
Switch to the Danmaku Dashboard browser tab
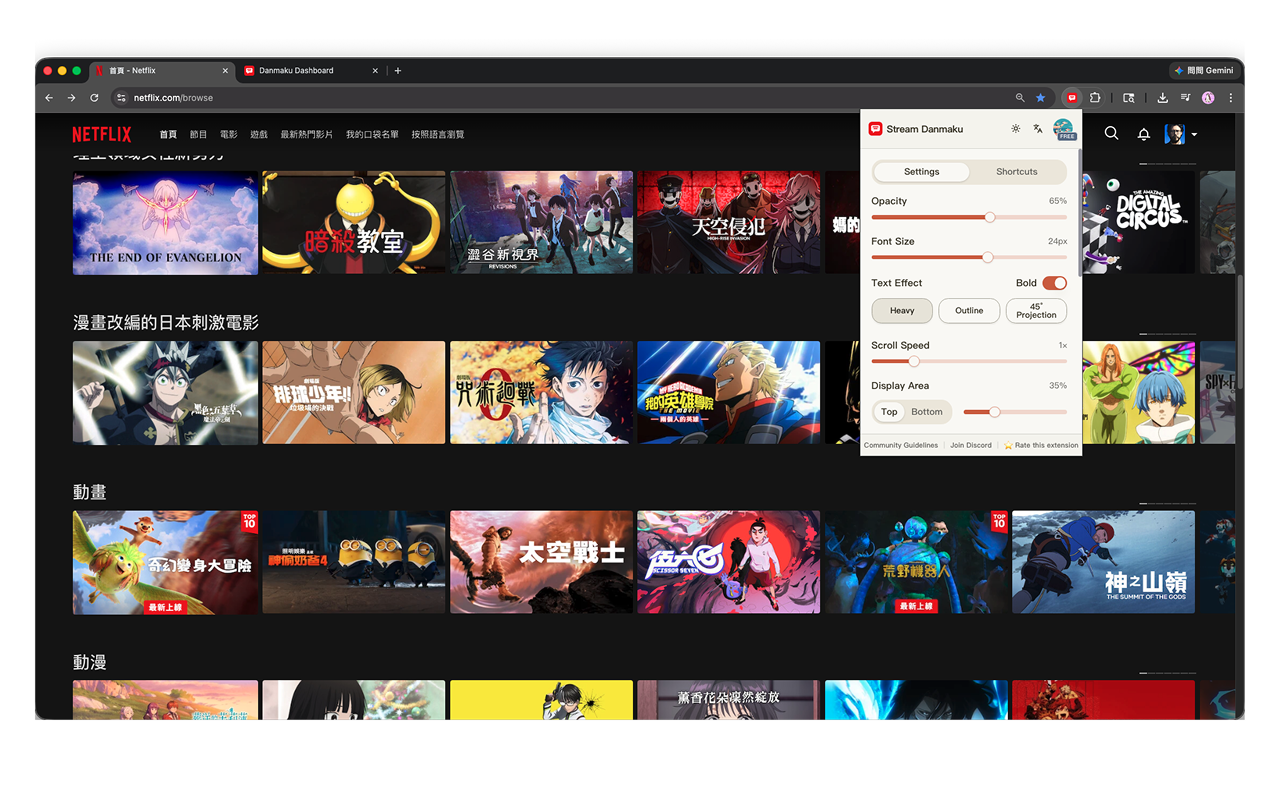point(311,71)
